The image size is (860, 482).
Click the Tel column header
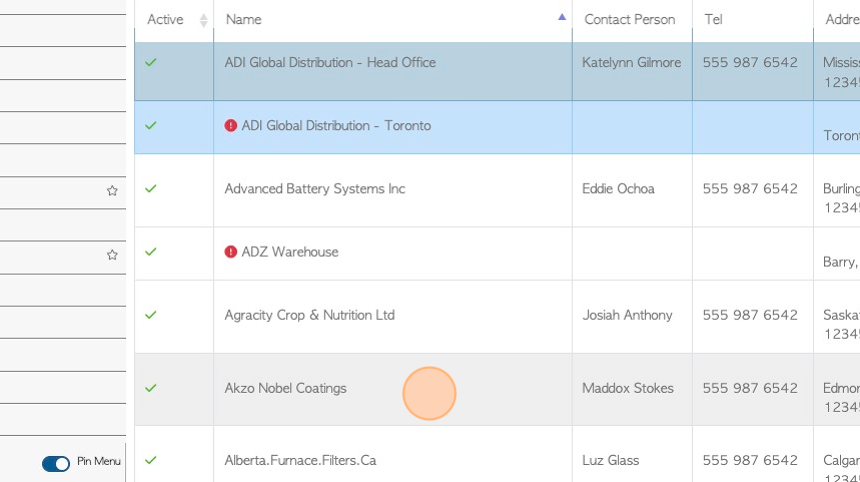click(713, 20)
